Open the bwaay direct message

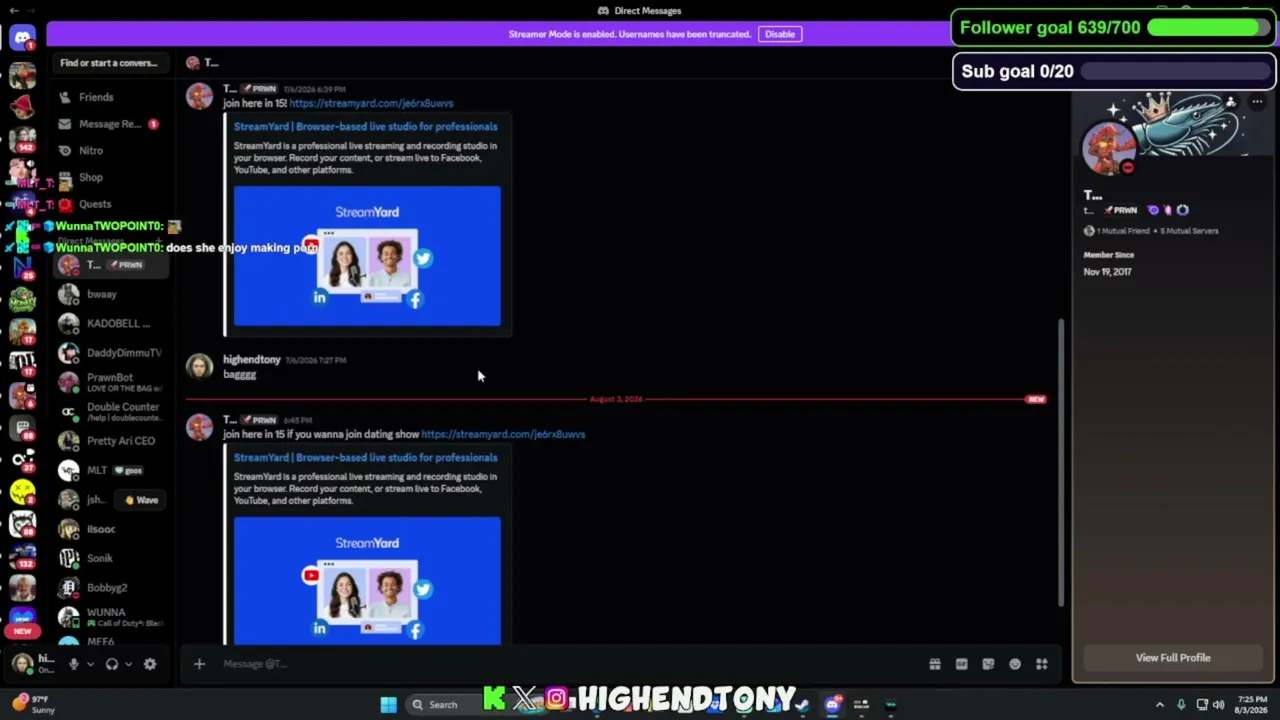click(x=110, y=294)
